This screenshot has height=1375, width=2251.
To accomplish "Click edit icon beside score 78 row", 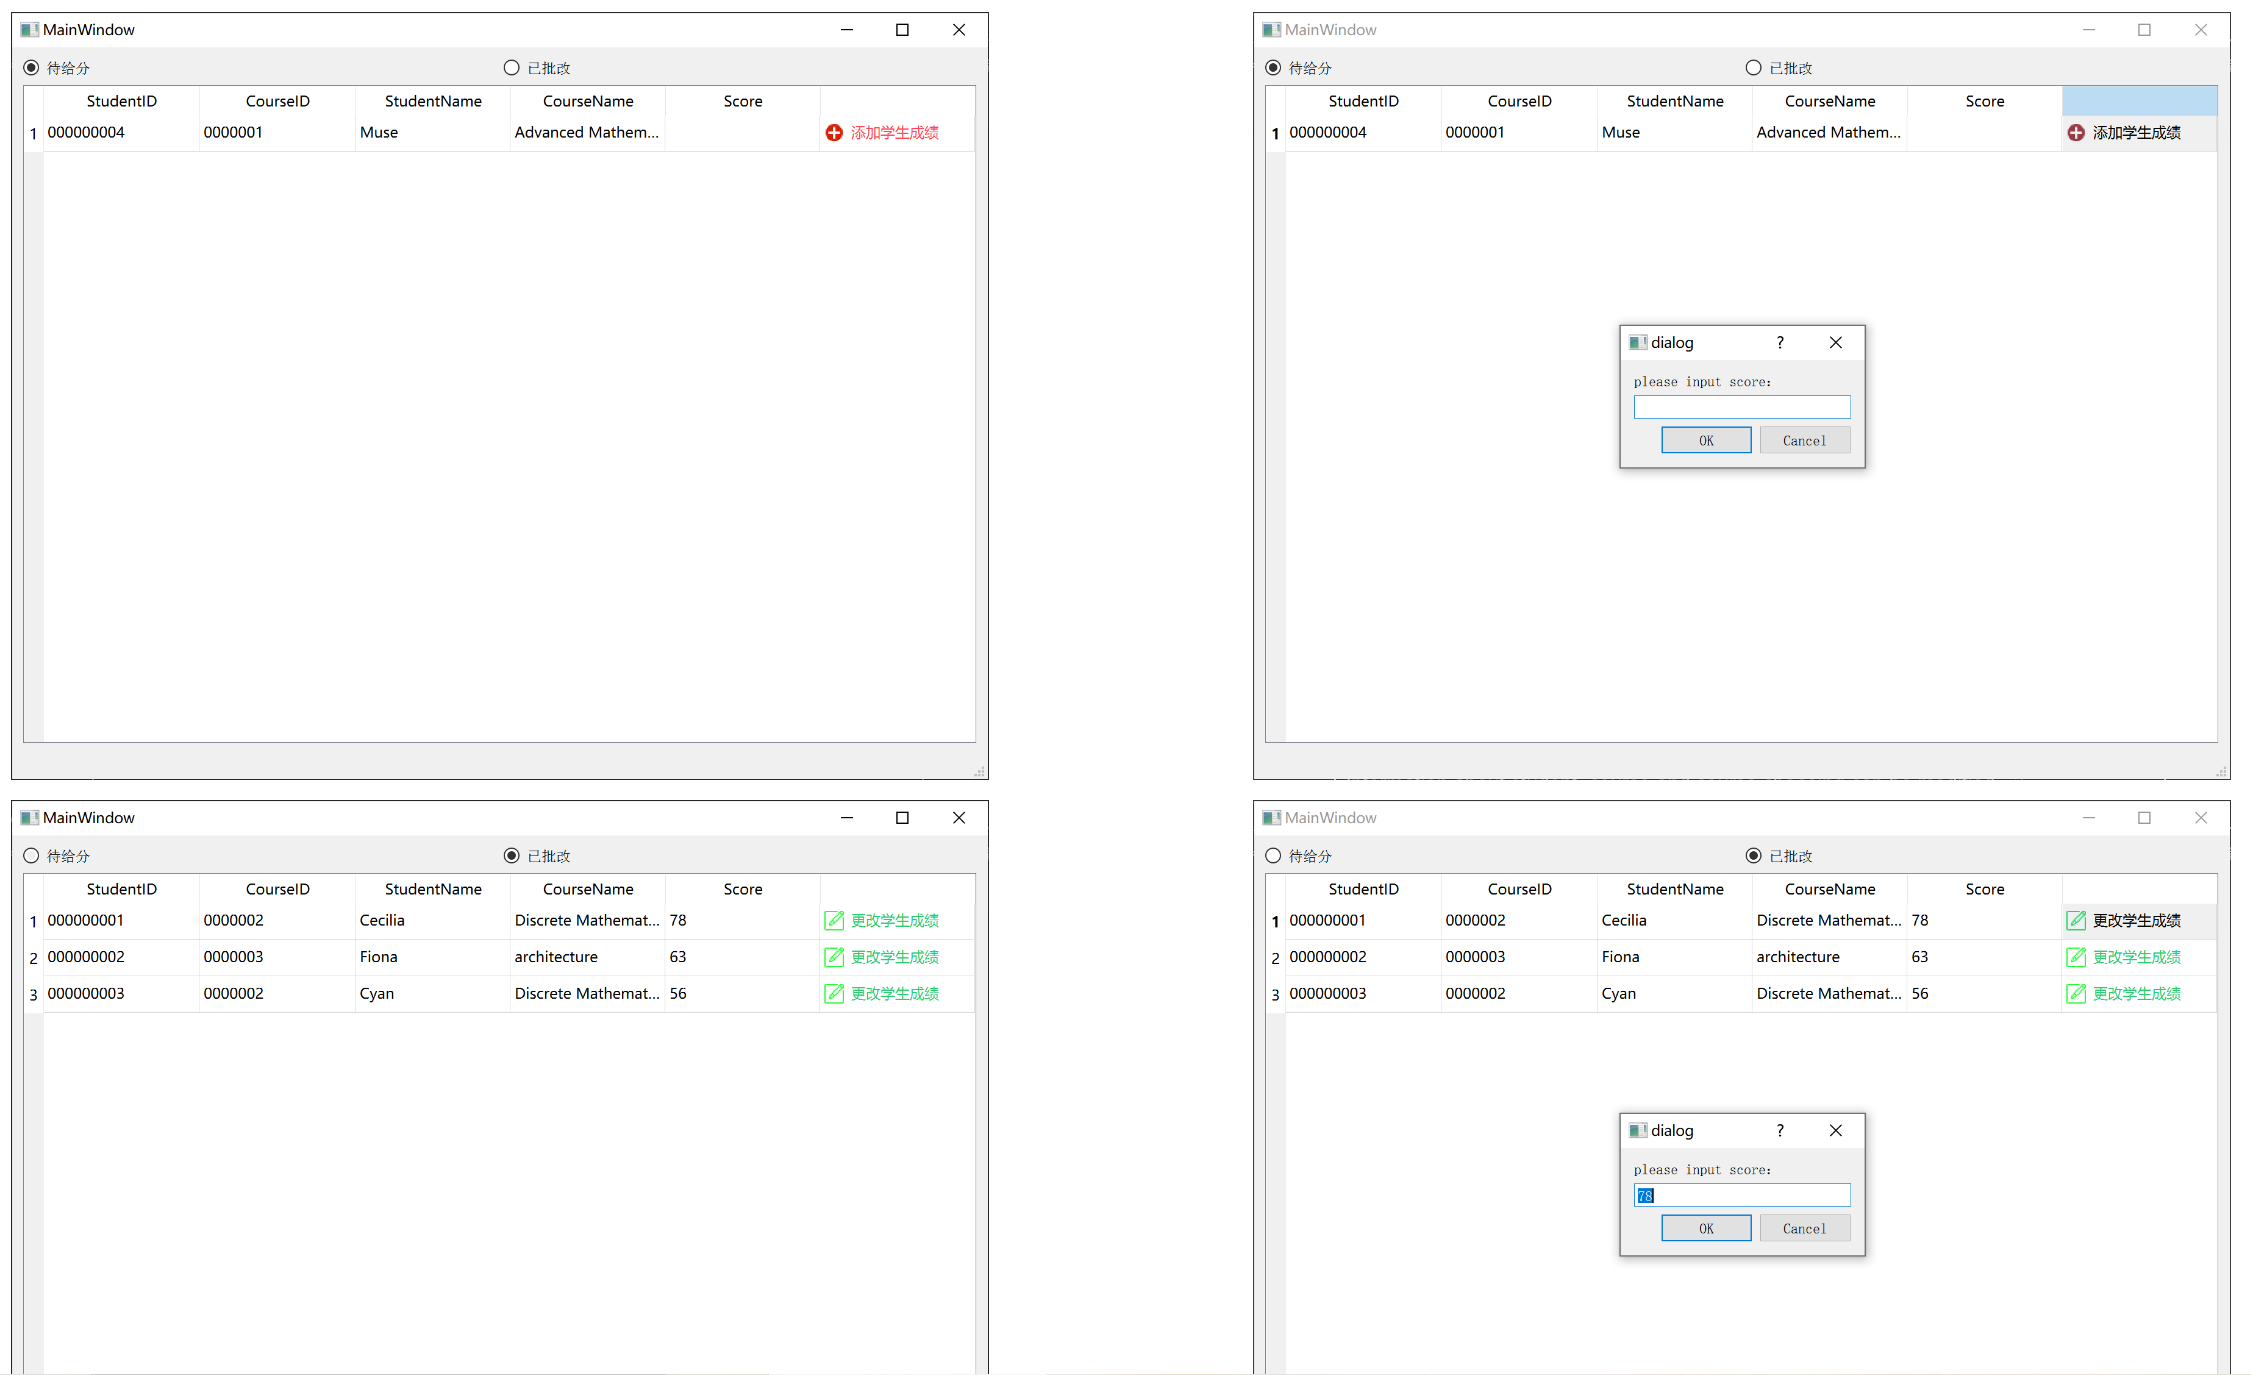I will [x=2077, y=920].
